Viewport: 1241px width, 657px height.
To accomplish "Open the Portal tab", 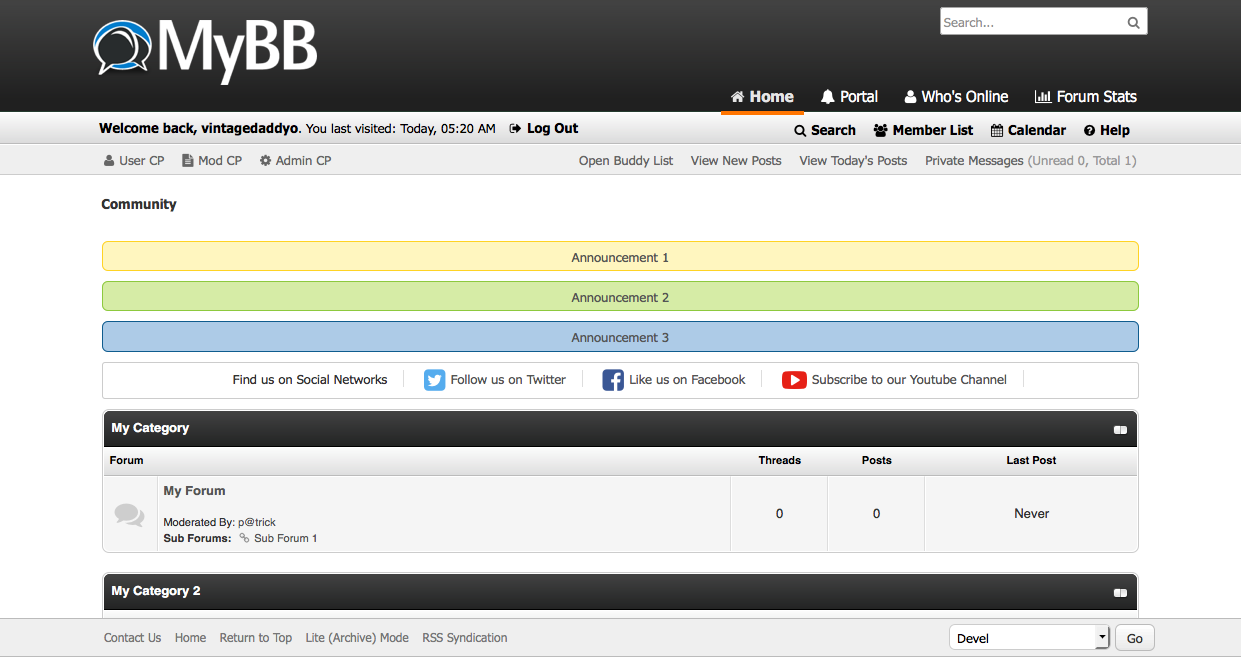I will tap(849, 97).
